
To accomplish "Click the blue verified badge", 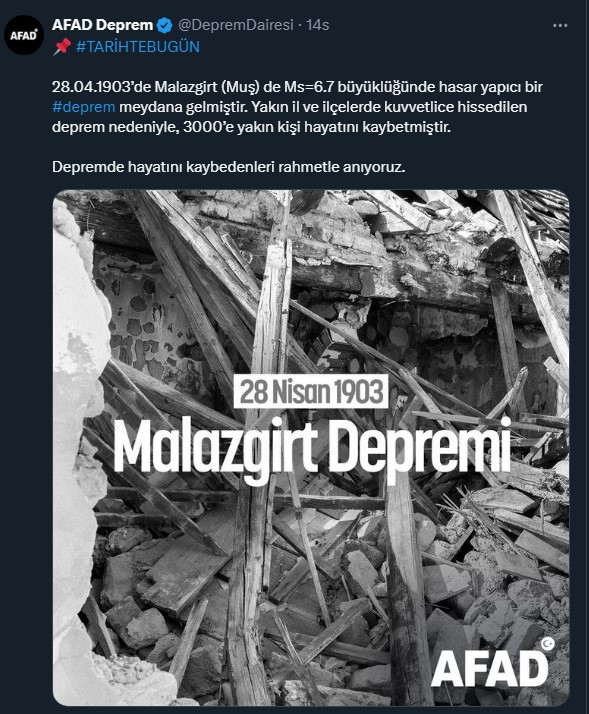I will pyautogui.click(x=164, y=26).
